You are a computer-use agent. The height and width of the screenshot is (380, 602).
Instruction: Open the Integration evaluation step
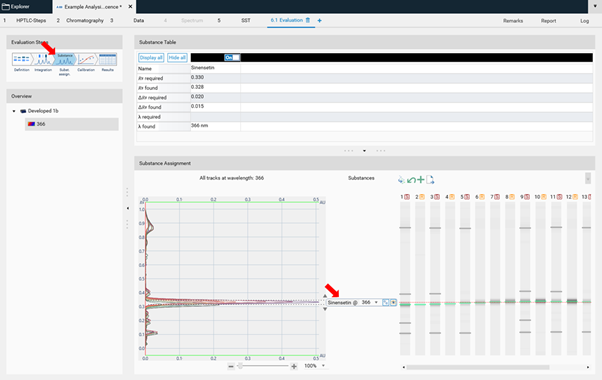click(43, 59)
